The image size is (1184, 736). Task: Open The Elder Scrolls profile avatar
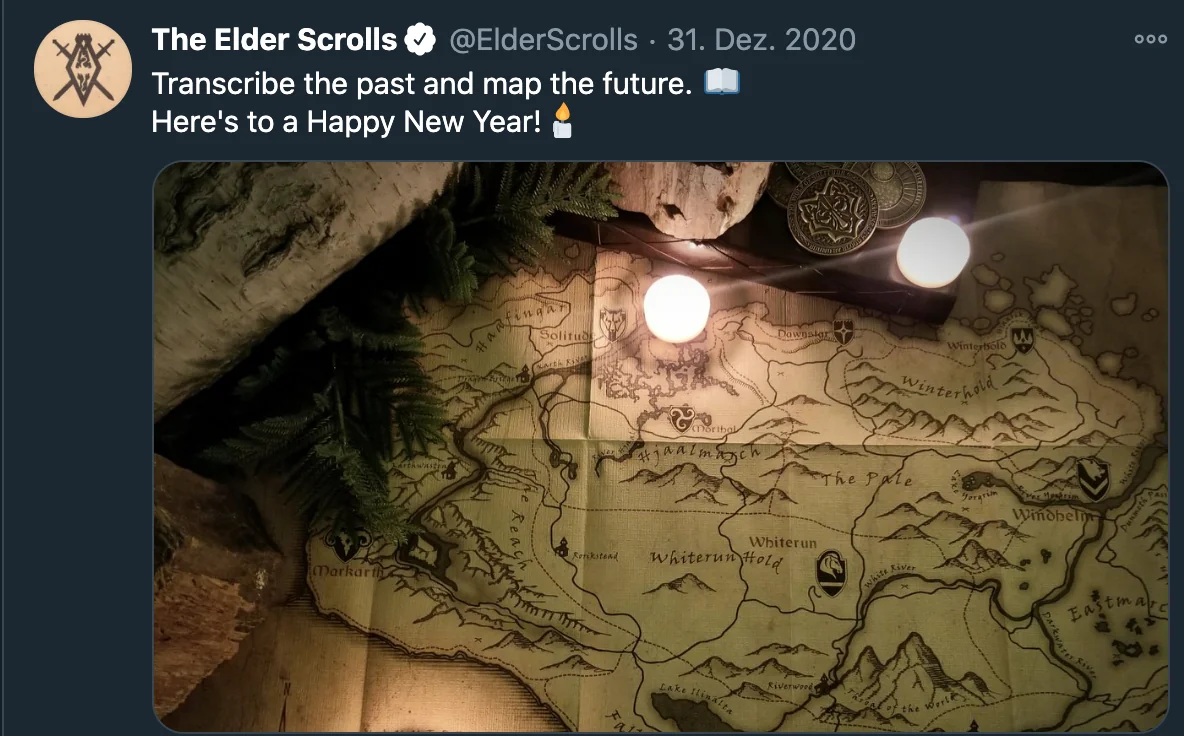[x=83, y=69]
